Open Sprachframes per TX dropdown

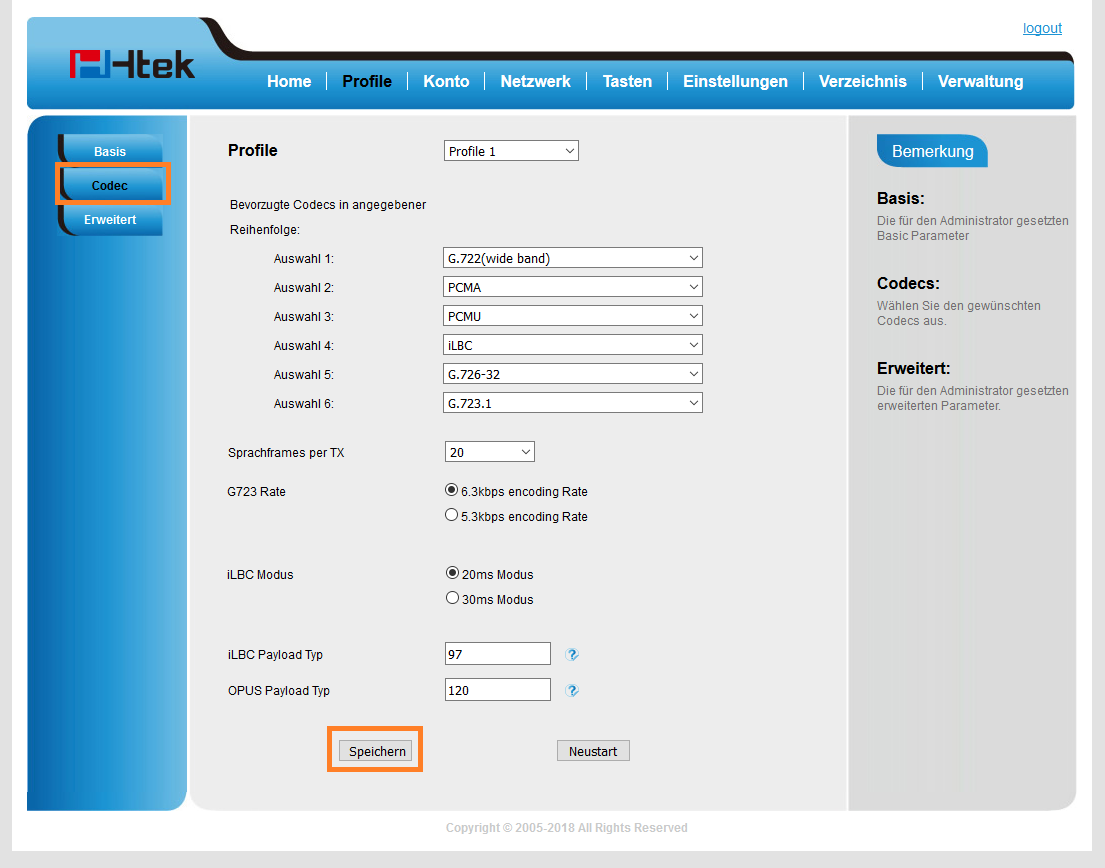tap(489, 452)
